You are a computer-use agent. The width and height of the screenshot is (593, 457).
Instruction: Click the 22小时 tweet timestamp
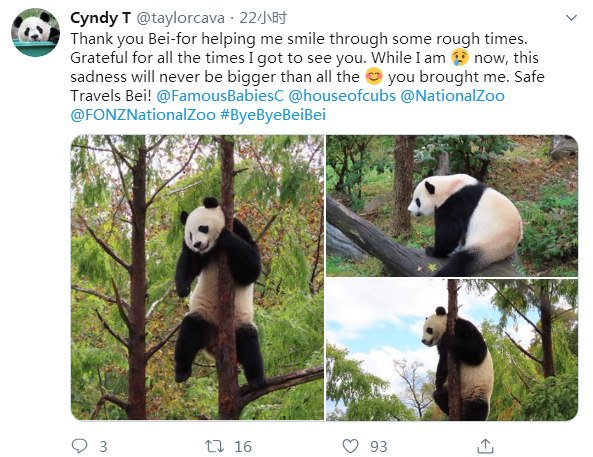pos(263,18)
